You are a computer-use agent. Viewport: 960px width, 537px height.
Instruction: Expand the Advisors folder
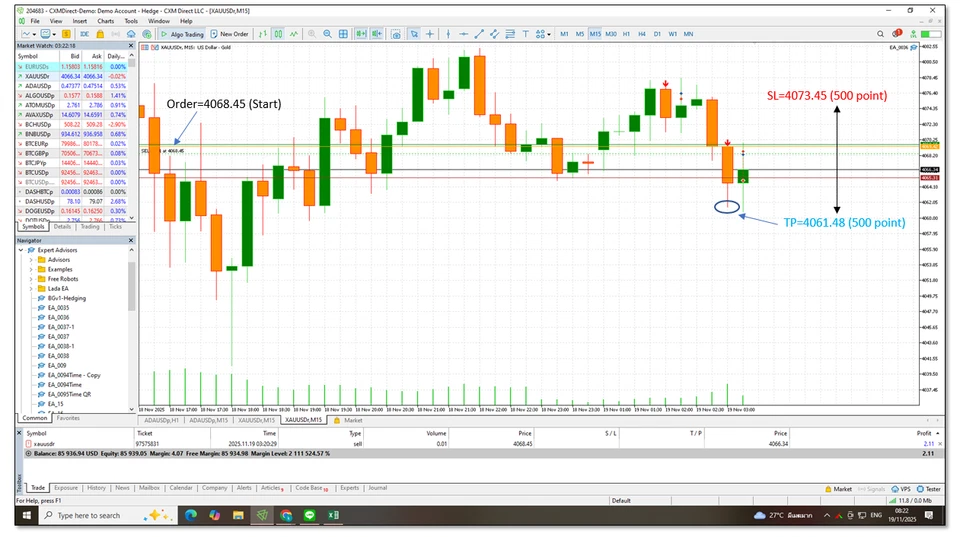31,260
